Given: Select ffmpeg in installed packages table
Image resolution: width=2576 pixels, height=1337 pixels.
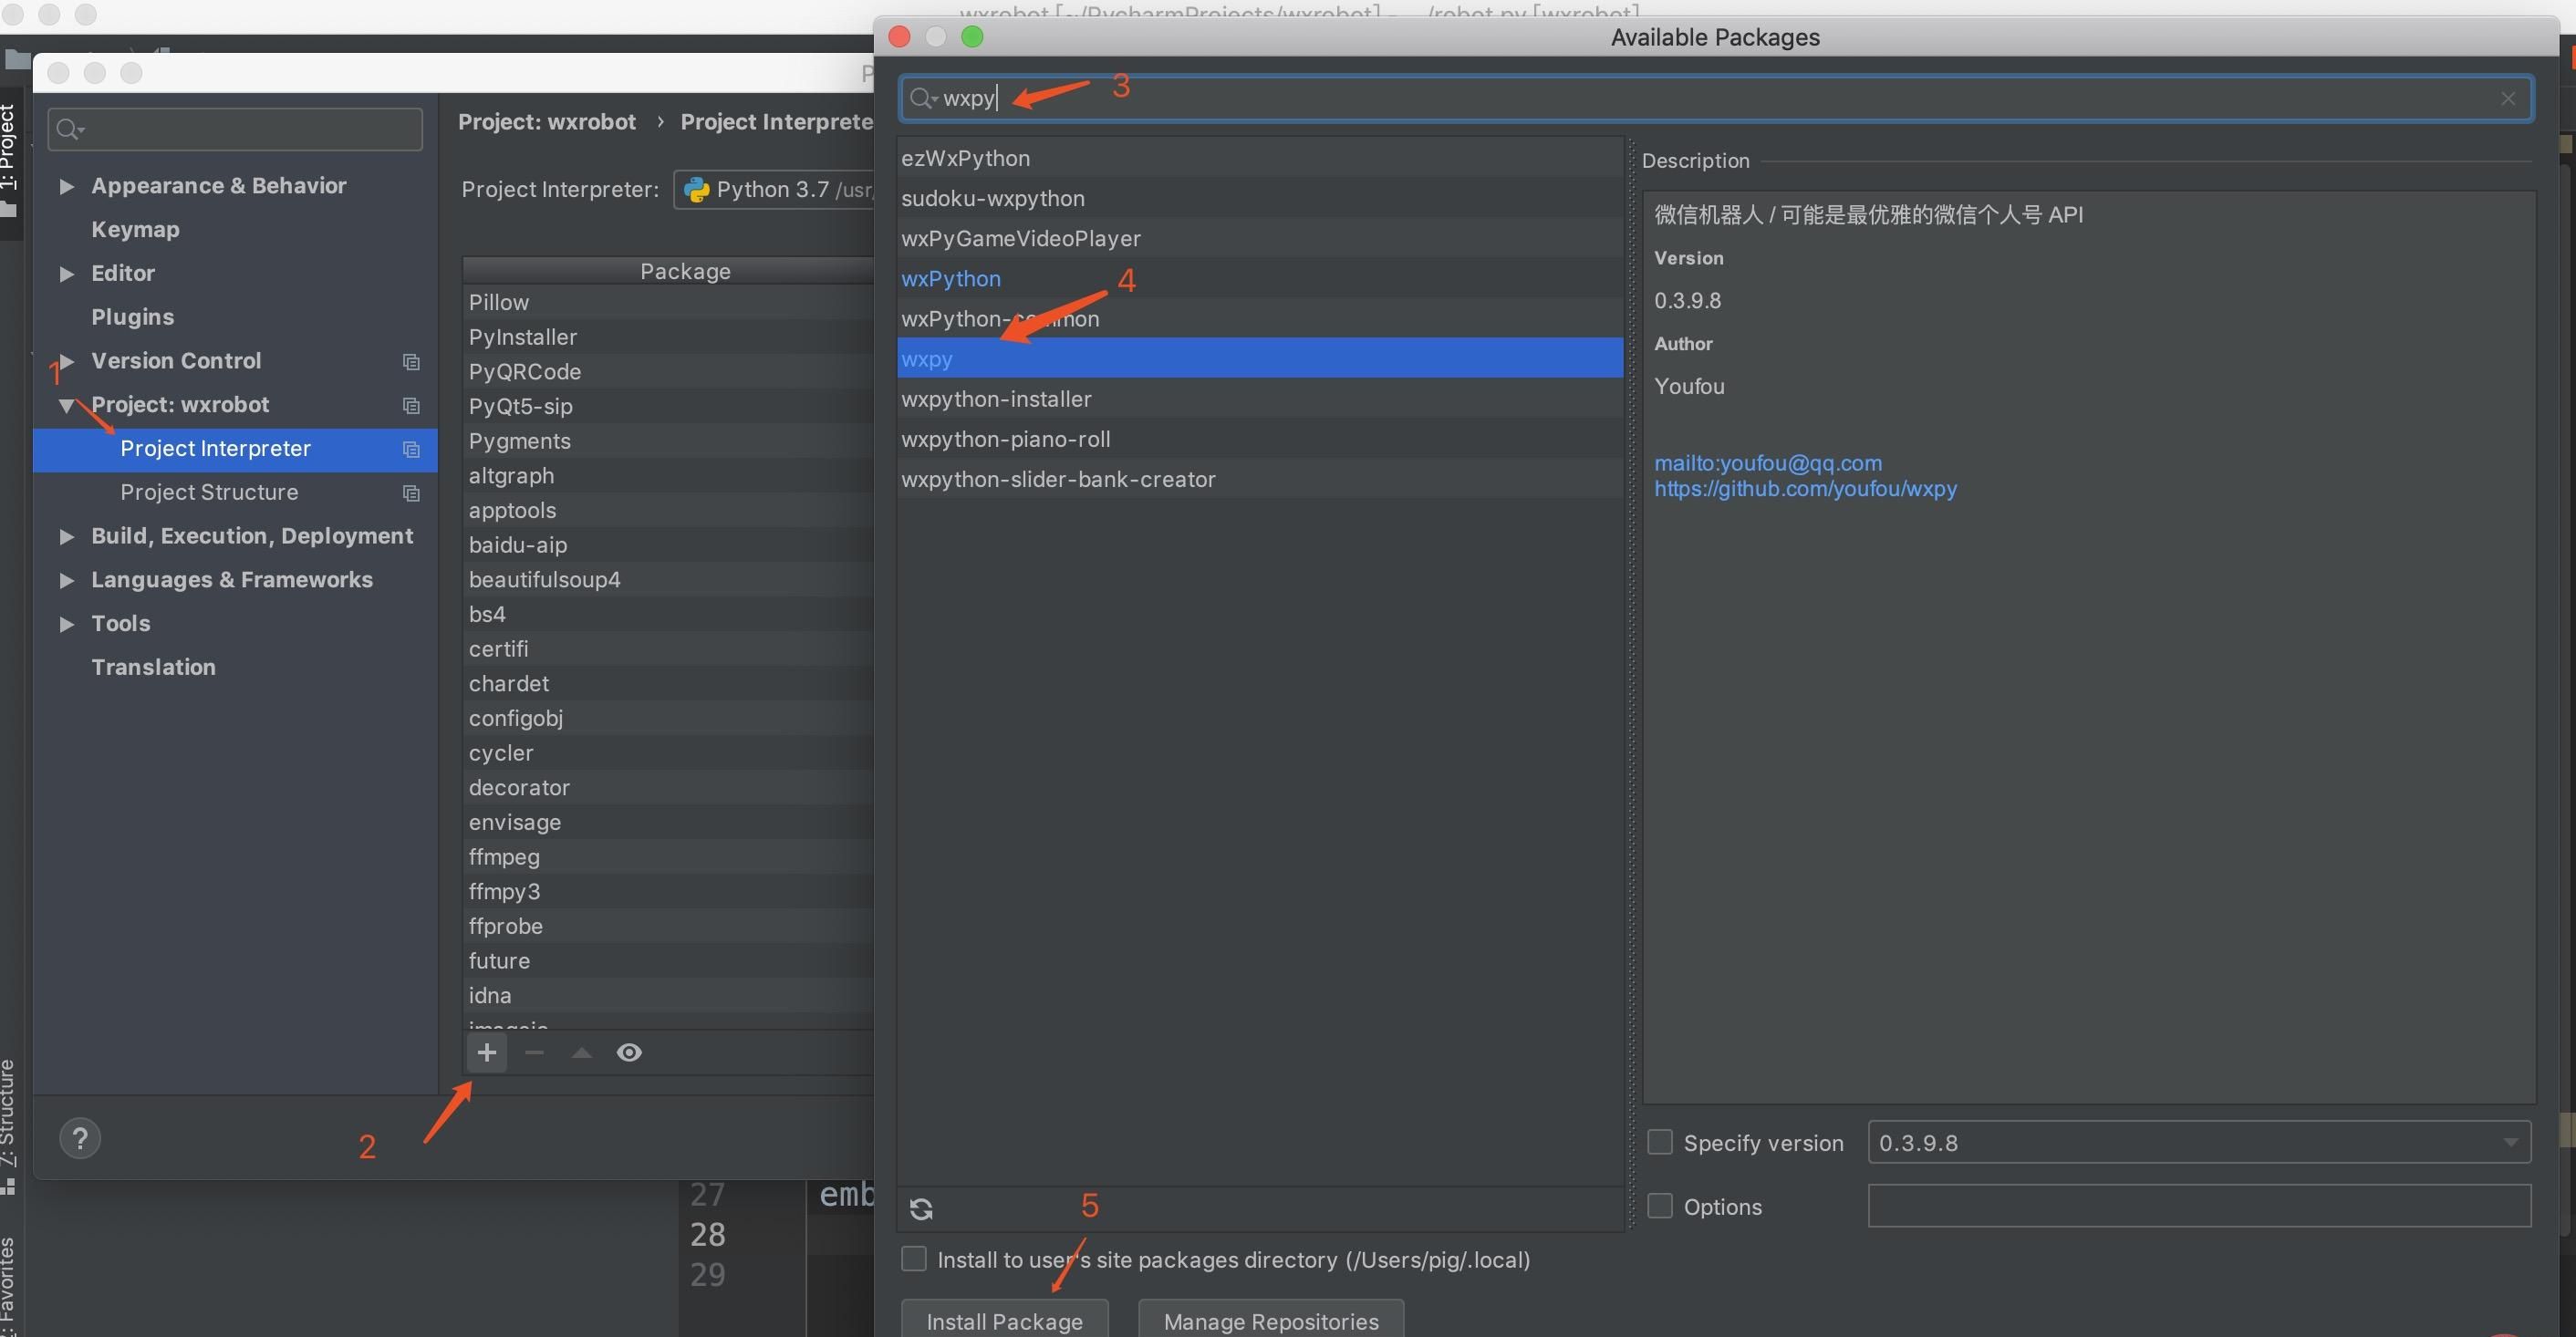Looking at the screenshot, I should (669, 857).
